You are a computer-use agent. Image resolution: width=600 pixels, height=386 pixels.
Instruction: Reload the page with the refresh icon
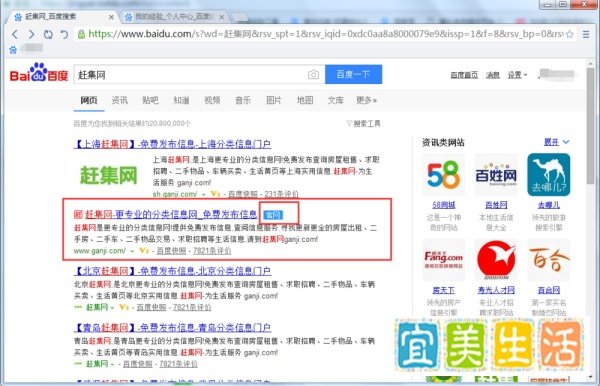pyautogui.click(x=48, y=34)
